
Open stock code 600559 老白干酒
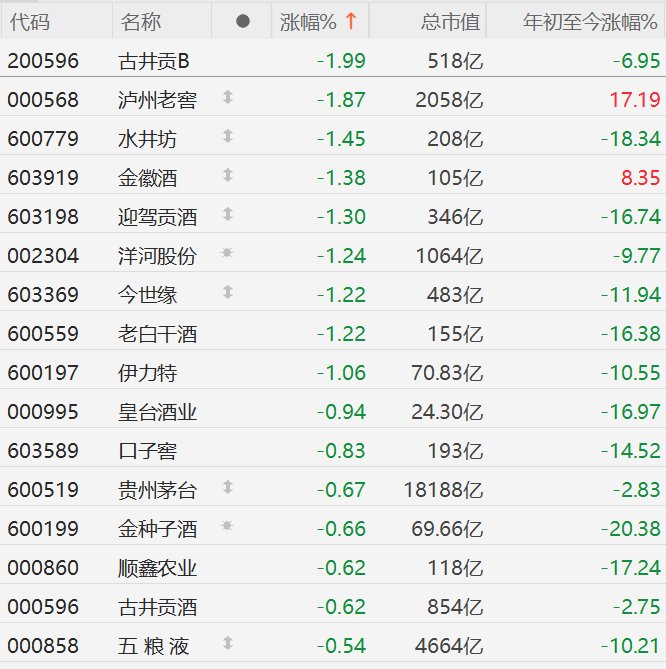(x=42, y=333)
